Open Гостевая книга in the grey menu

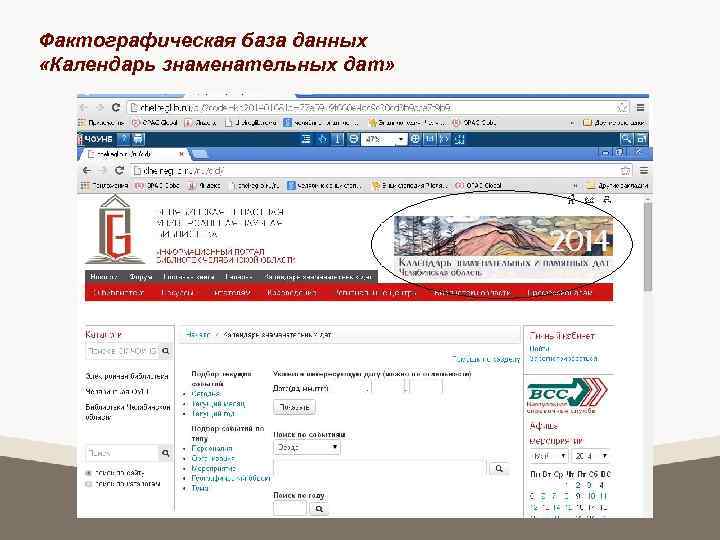pyautogui.click(x=189, y=276)
